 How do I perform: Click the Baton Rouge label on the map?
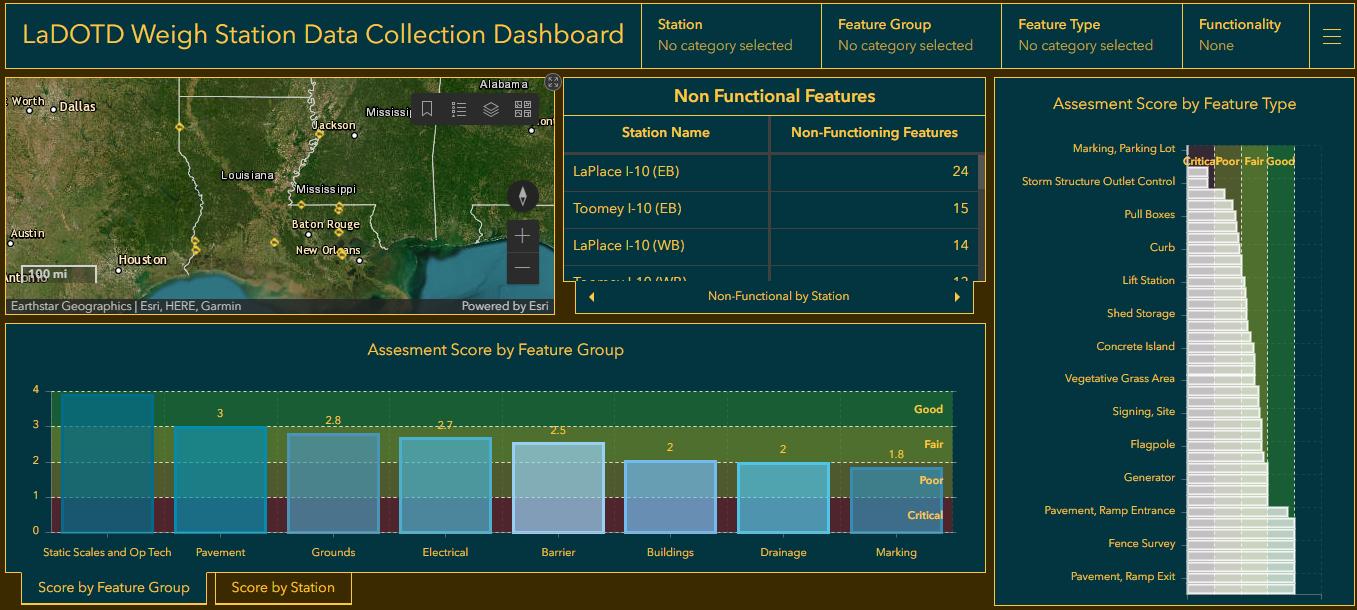325,224
